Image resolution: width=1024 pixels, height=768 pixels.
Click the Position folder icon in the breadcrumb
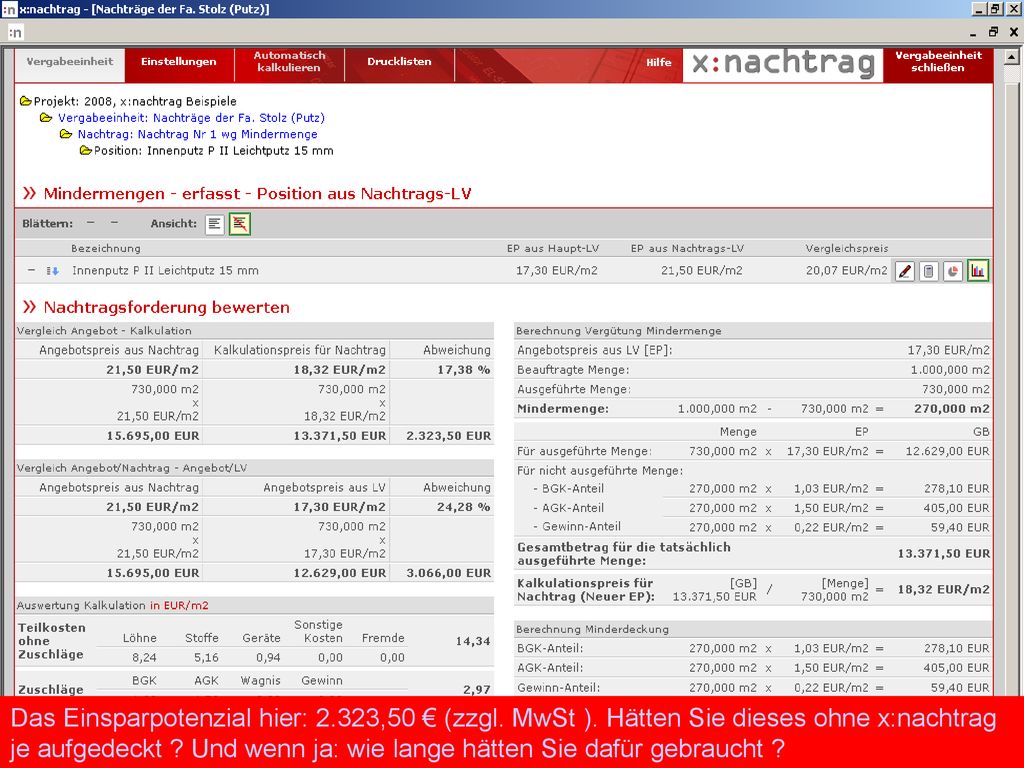86,151
